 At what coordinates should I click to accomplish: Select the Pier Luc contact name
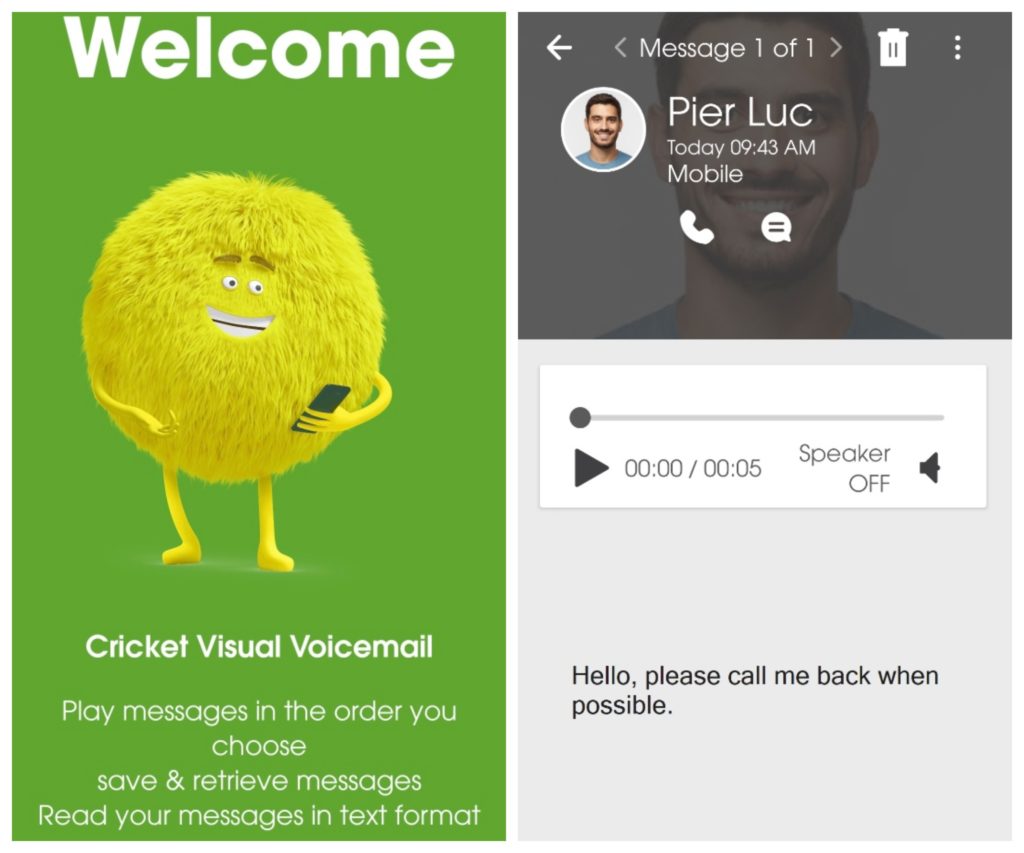click(x=740, y=112)
